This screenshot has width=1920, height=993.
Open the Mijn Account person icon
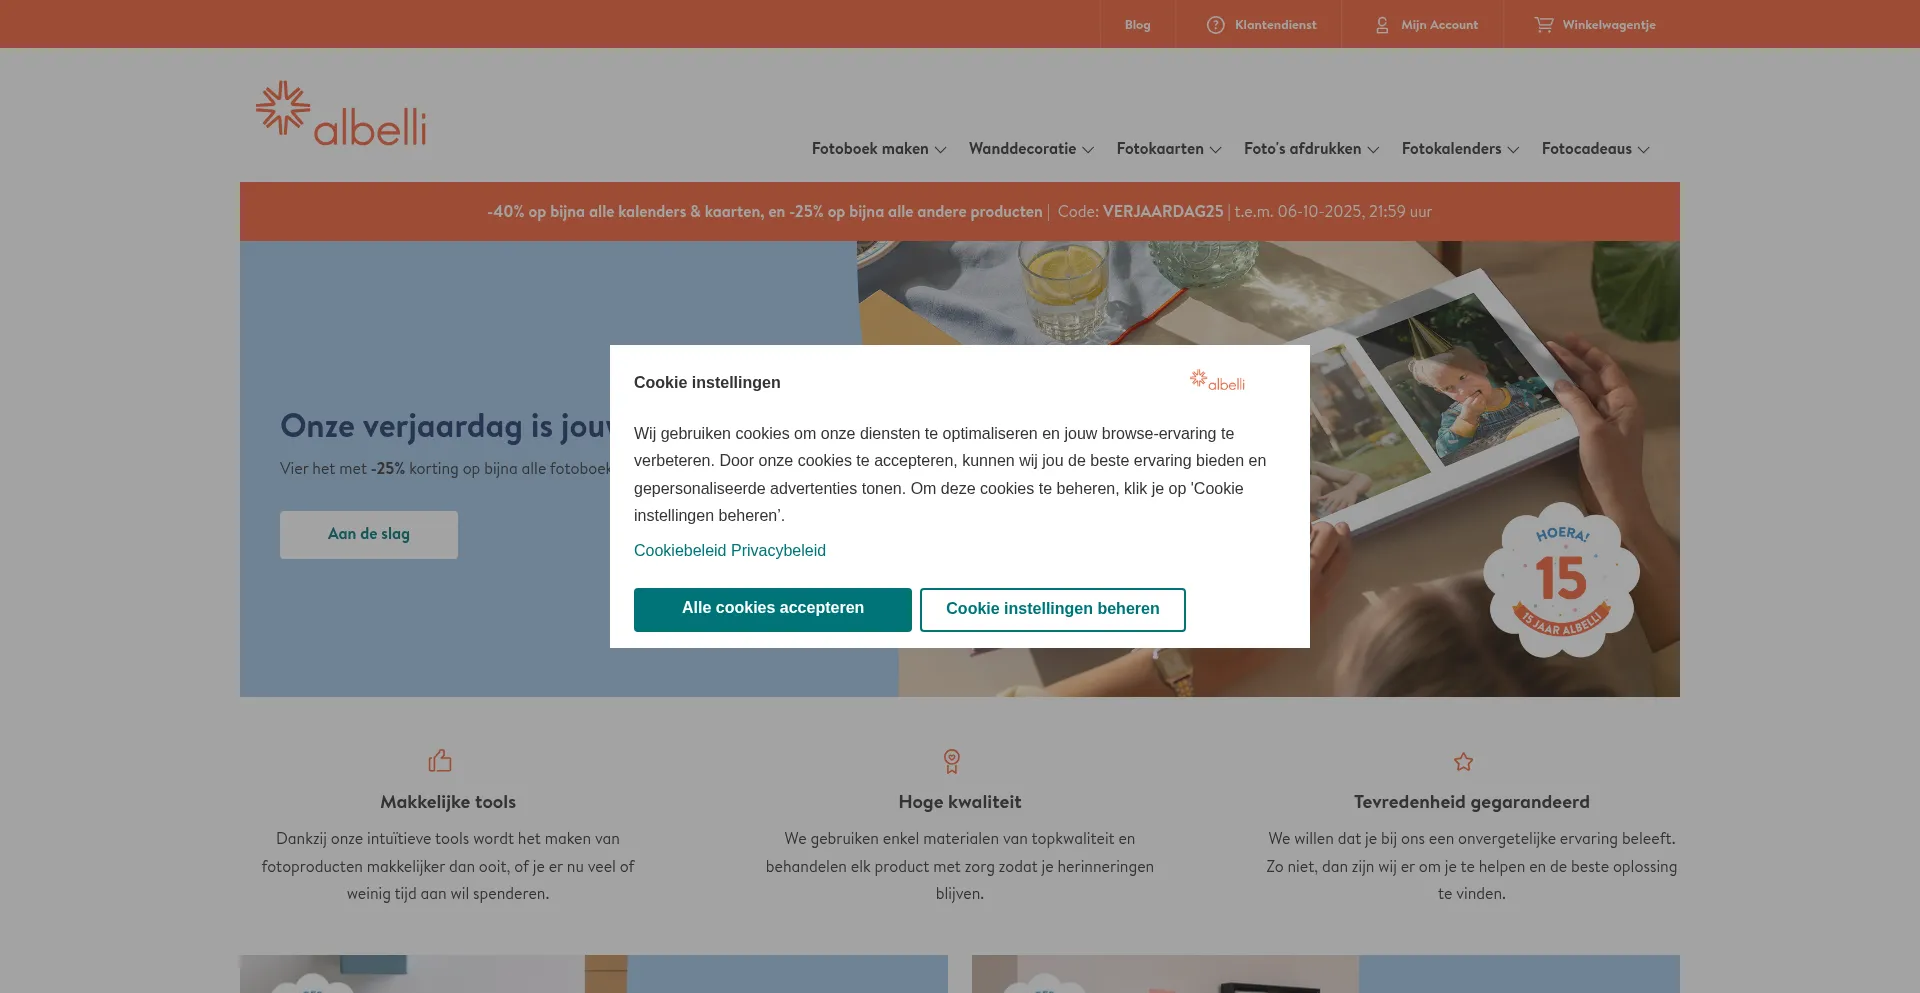point(1382,25)
